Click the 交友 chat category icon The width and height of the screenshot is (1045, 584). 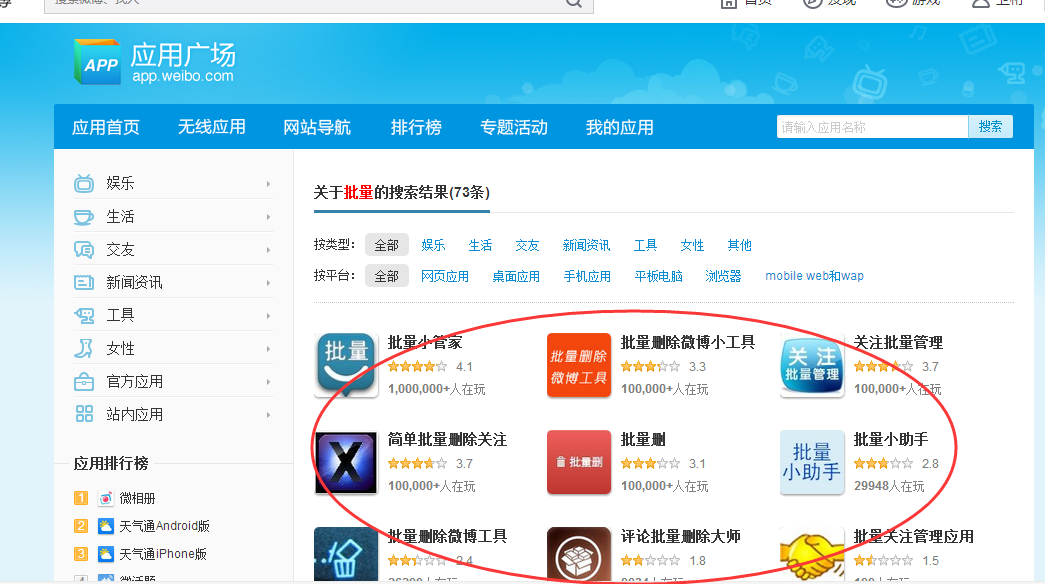click(84, 249)
